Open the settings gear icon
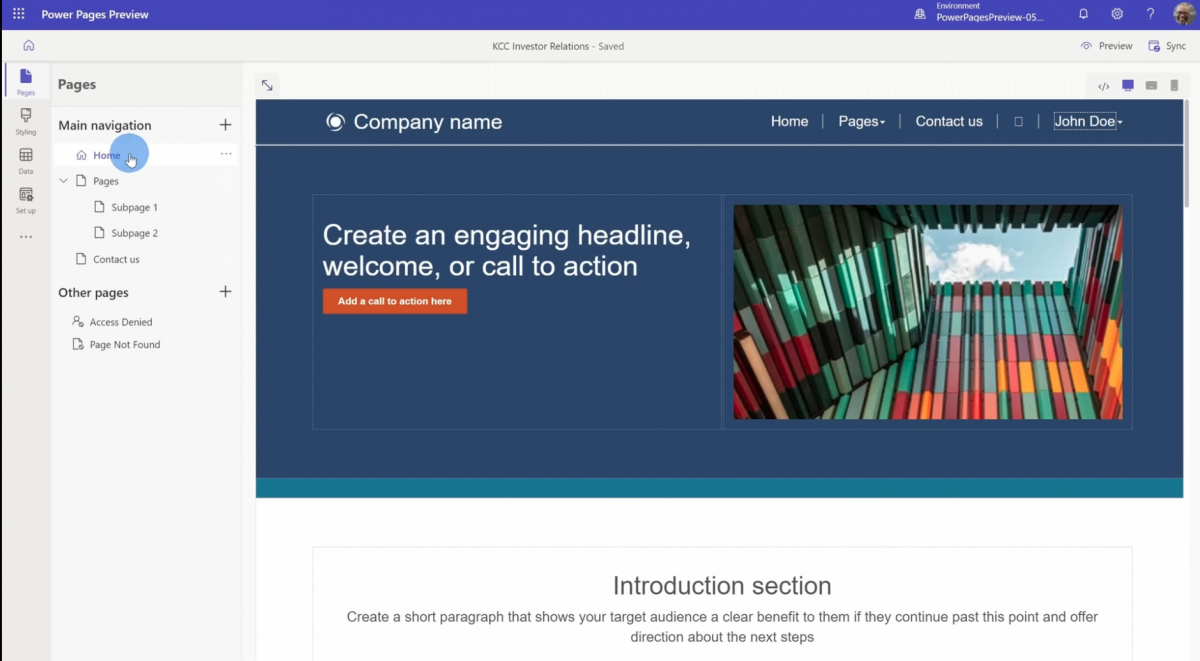Screen dimensions: 1200x661 pyautogui.click(x=1117, y=15)
